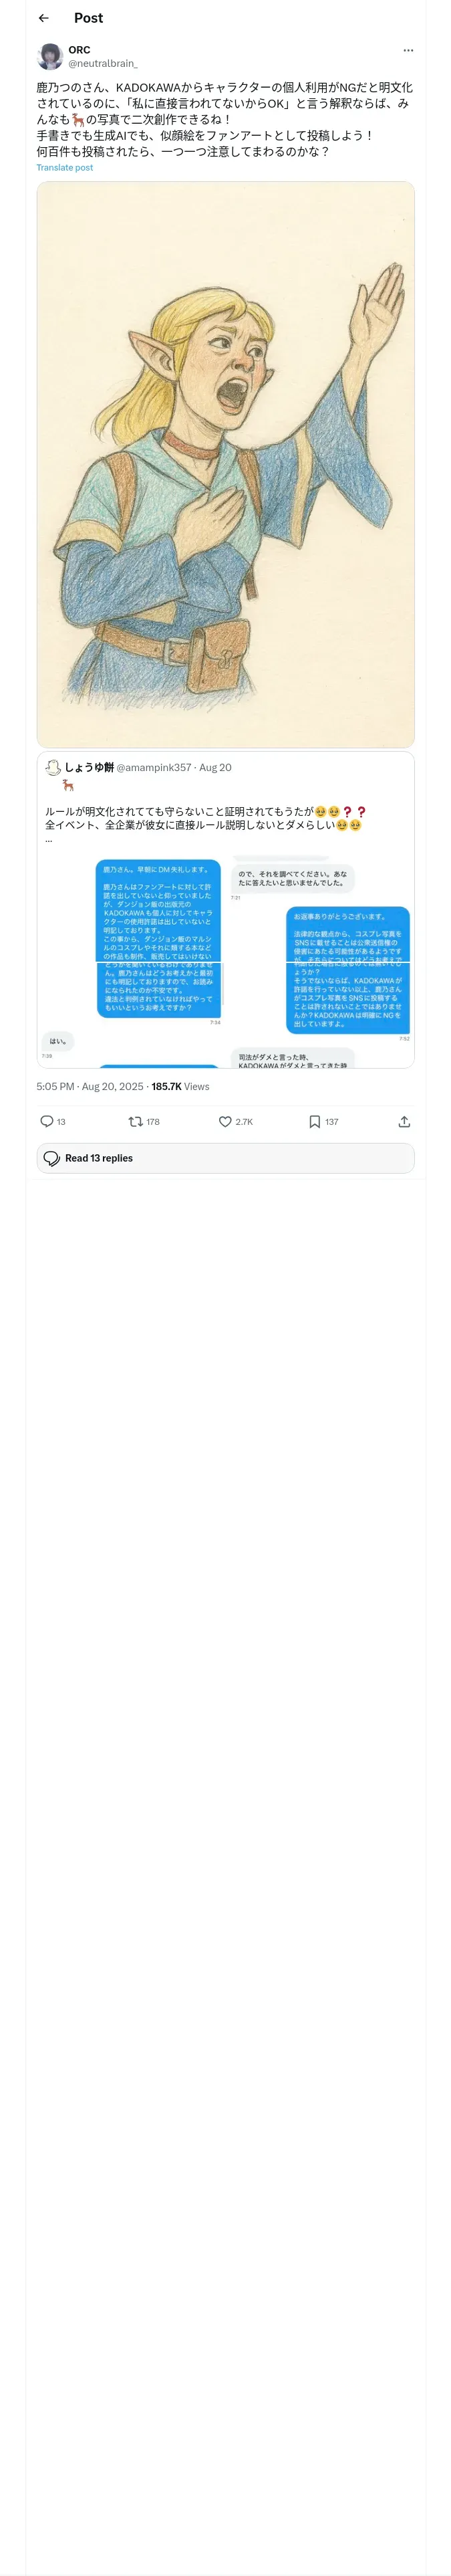View the chat screenshot in quoted post
The image size is (451, 2576).
tap(226, 961)
